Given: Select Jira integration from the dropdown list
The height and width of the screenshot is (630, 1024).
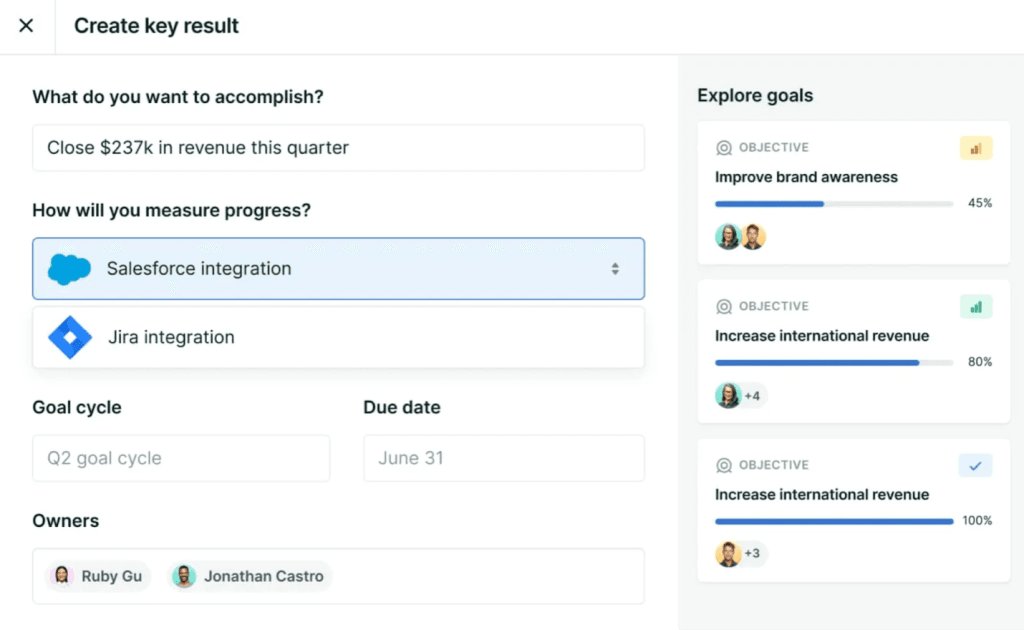Looking at the screenshot, I should (171, 338).
